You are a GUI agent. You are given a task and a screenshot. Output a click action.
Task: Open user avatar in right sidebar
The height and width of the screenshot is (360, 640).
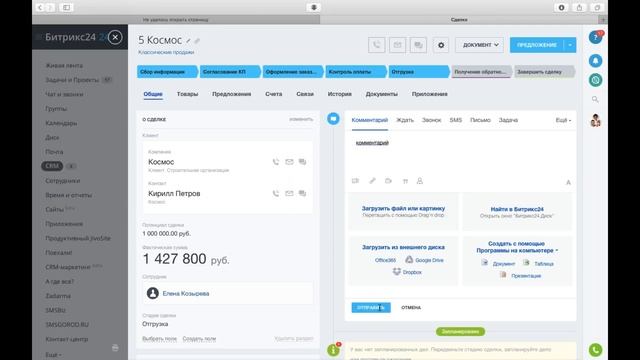[x=596, y=120]
